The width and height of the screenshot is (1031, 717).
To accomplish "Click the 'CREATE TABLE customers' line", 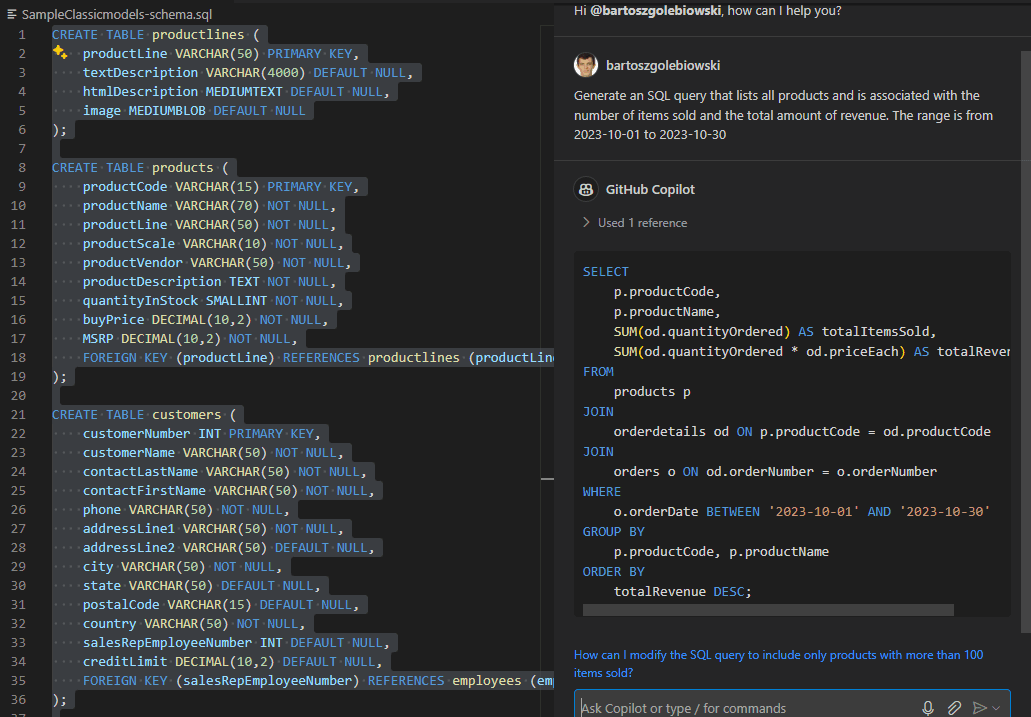I will click(144, 414).
